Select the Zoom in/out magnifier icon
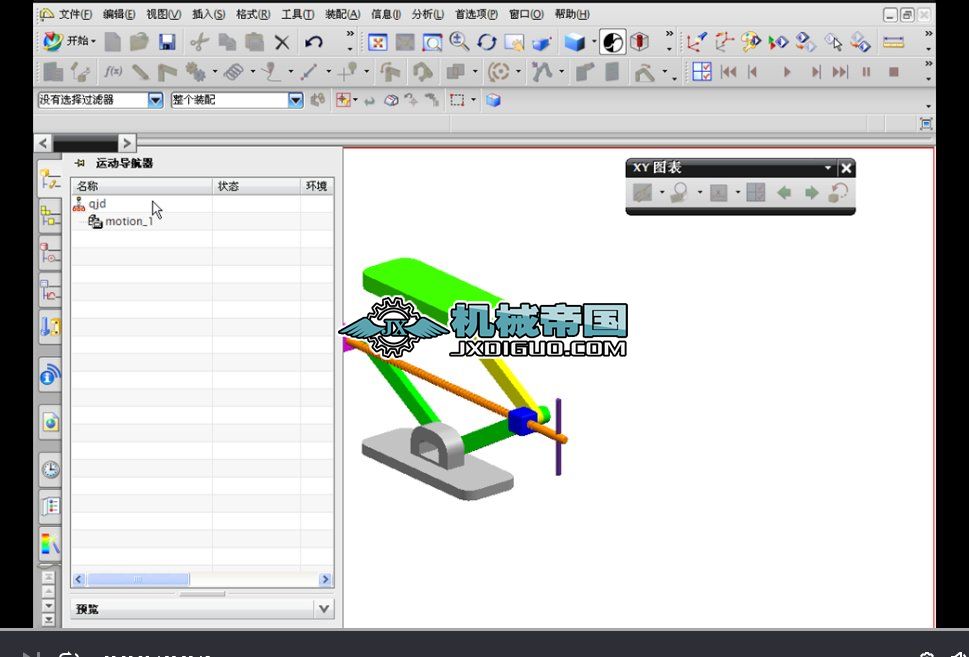This screenshot has width=969, height=657. [x=459, y=42]
